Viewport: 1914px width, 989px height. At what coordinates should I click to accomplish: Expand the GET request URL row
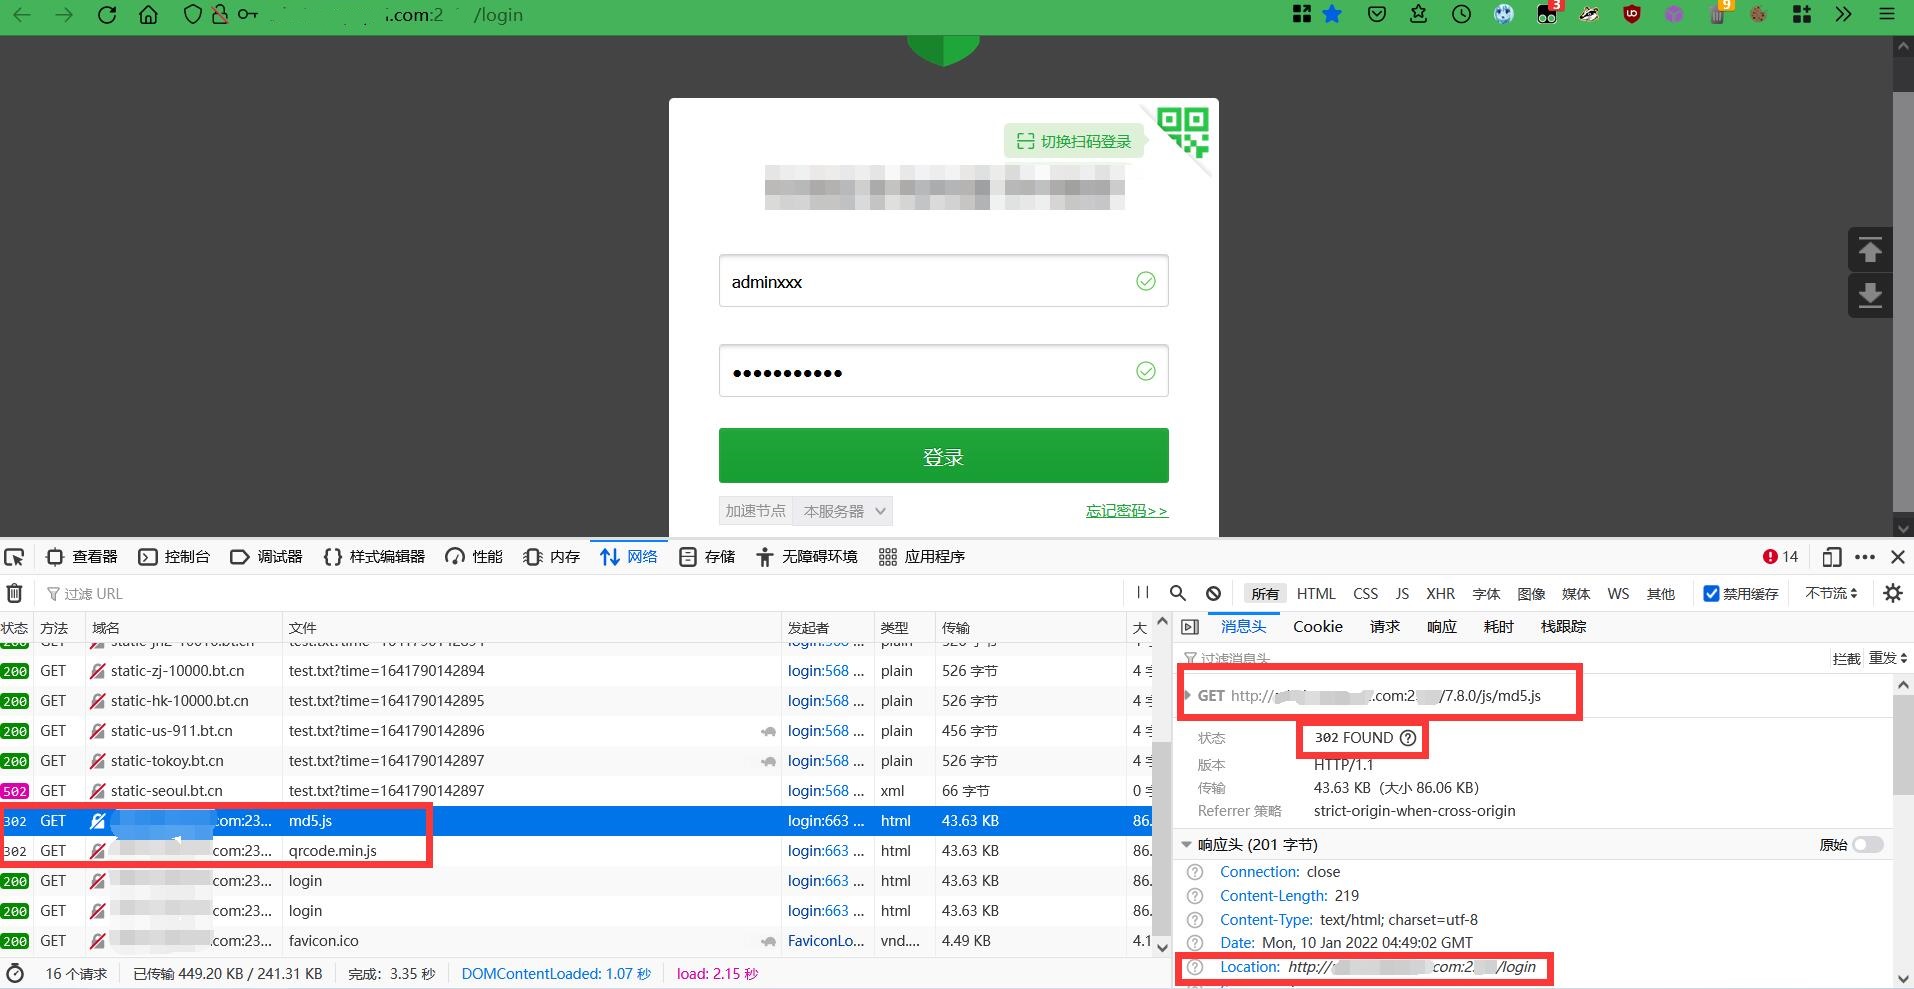pyautogui.click(x=1188, y=695)
